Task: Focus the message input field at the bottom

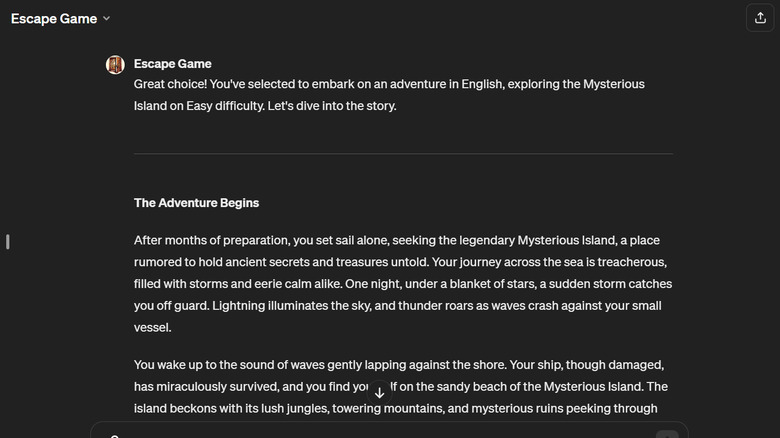Action: (x=390, y=434)
